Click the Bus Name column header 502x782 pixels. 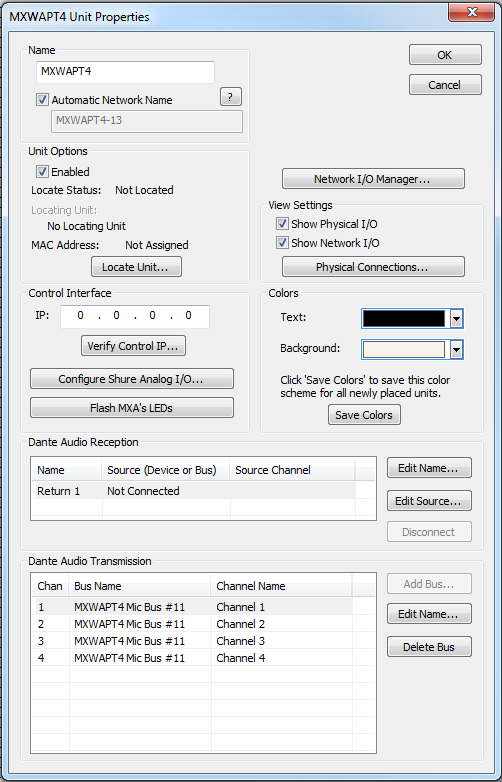point(140,586)
